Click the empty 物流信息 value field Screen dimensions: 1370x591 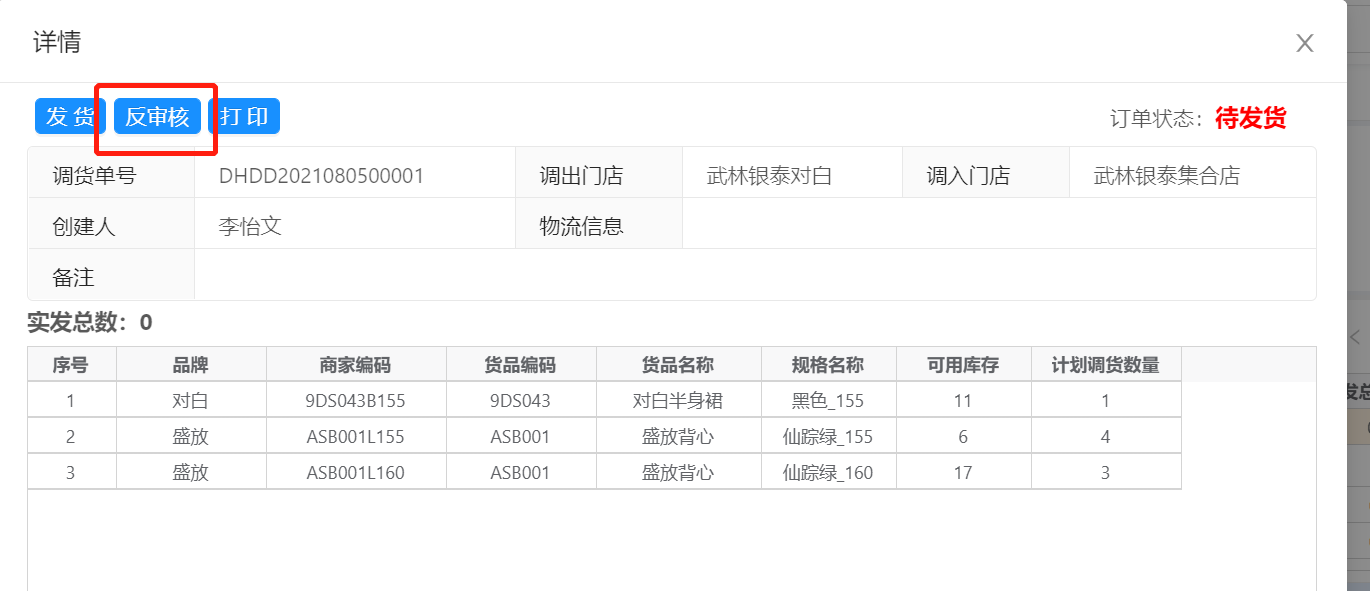pyautogui.click(x=998, y=226)
